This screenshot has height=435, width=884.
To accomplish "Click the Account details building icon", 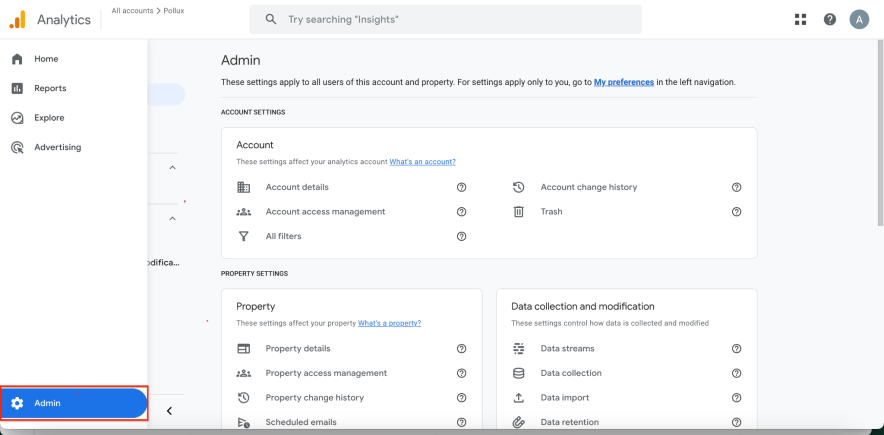I will tap(244, 187).
